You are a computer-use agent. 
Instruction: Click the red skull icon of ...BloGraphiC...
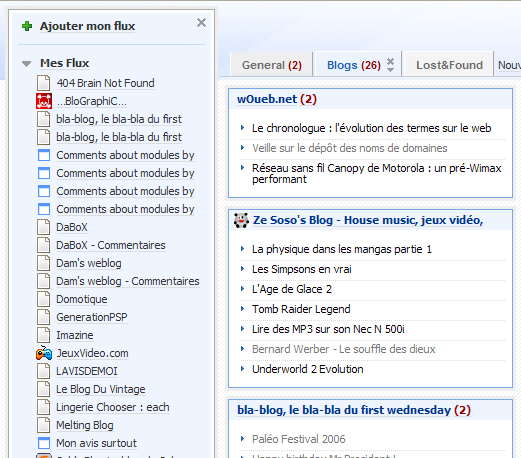click(x=44, y=101)
